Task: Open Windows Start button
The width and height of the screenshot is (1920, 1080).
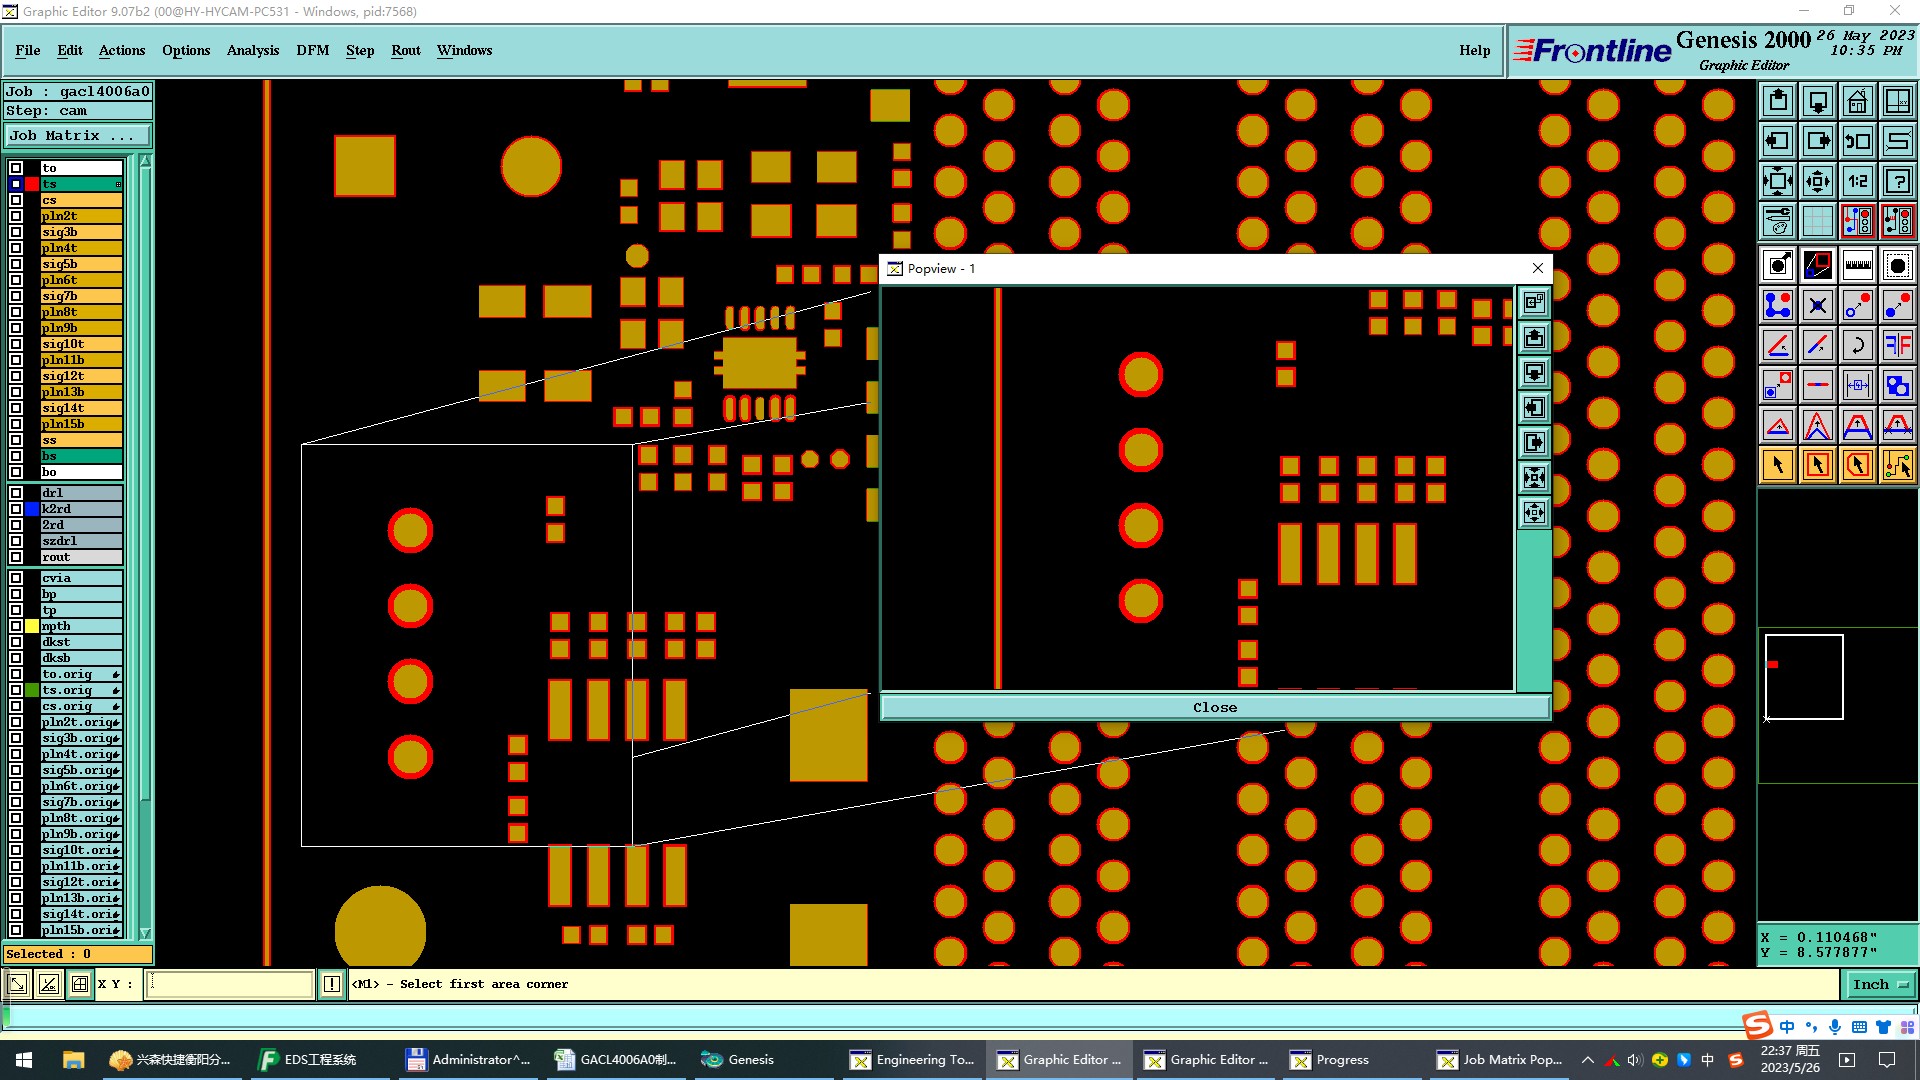Action: click(24, 1060)
